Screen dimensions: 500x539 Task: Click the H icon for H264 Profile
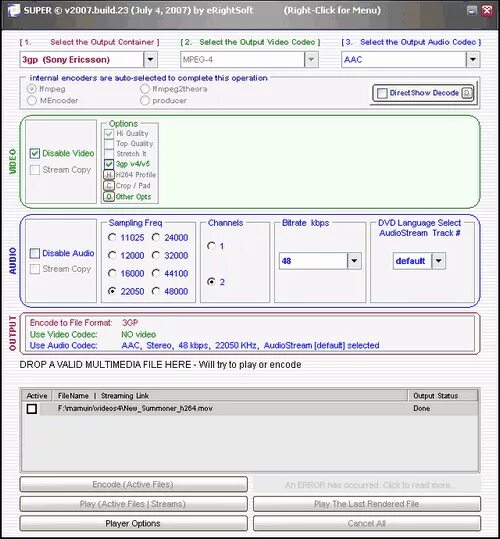pos(109,175)
